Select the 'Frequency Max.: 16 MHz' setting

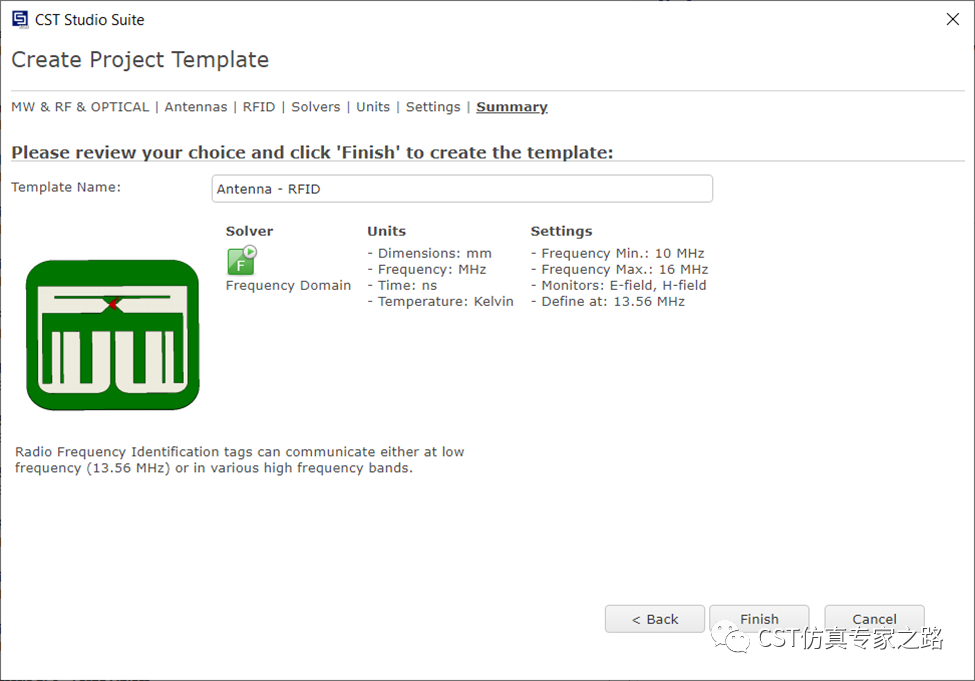[x=619, y=269]
